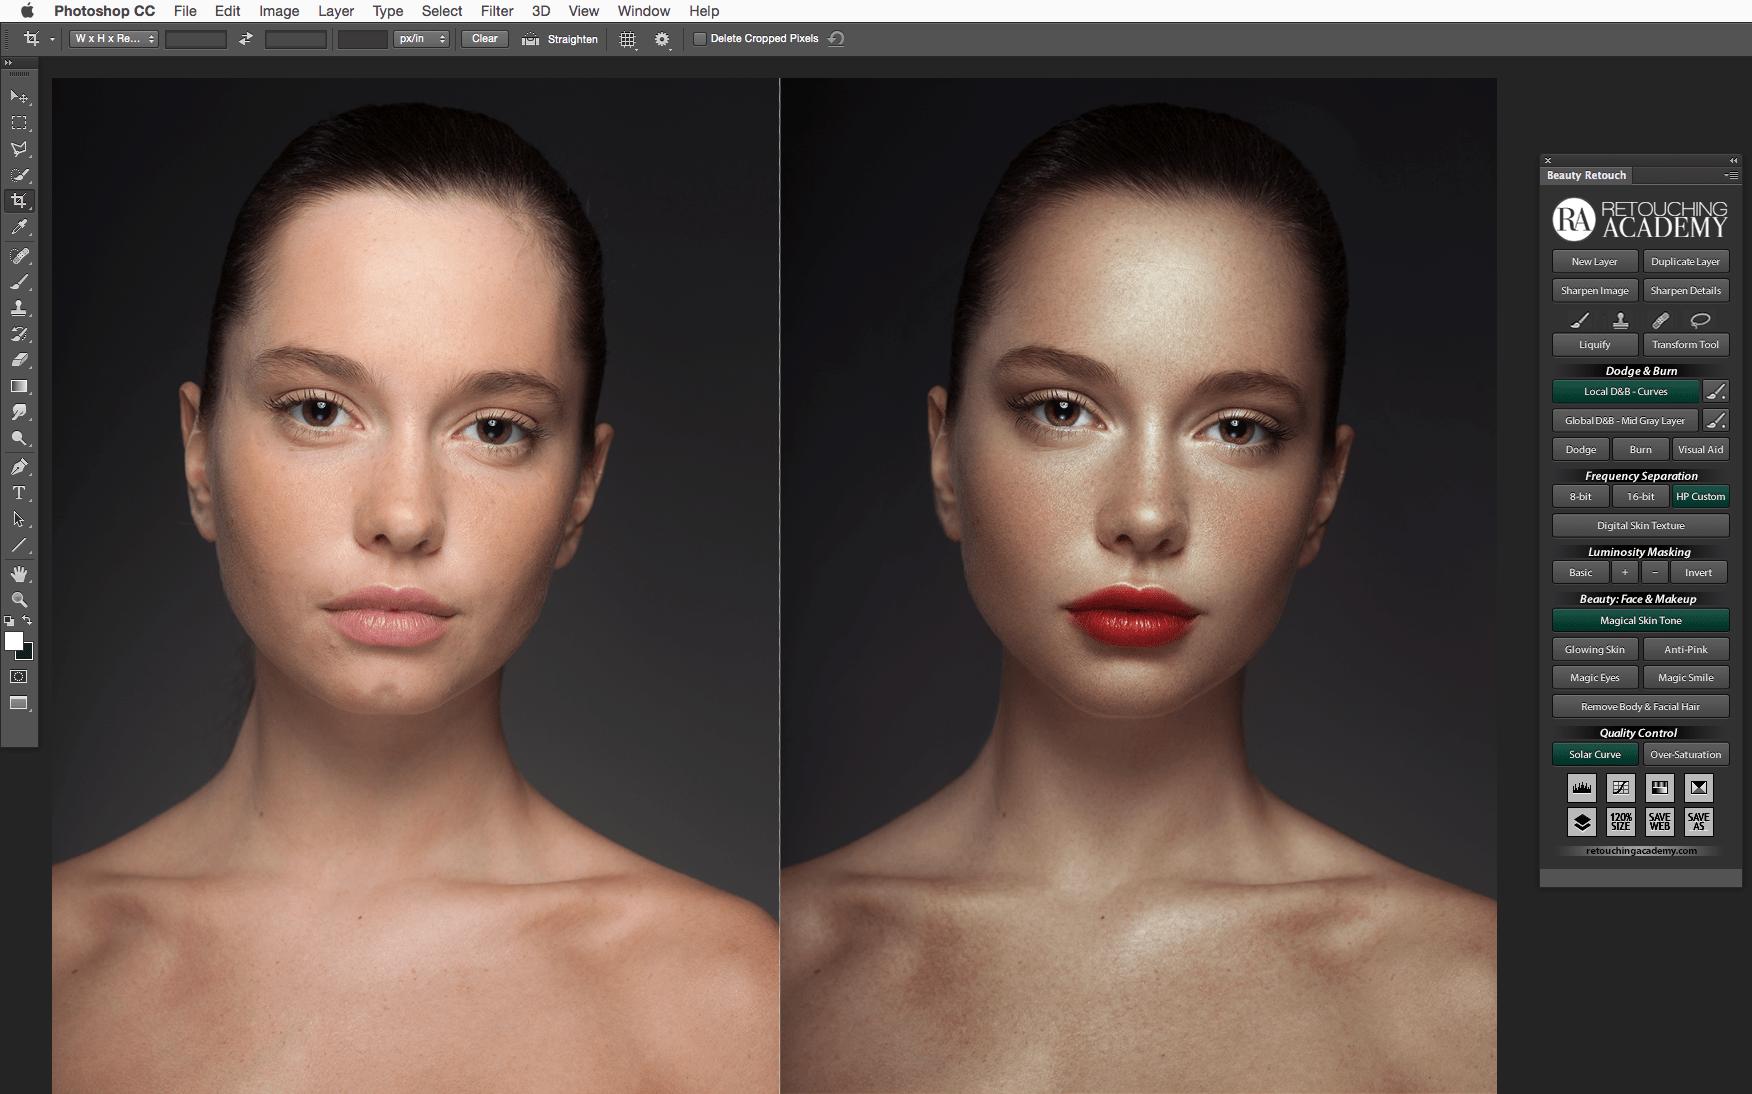
Task: Click the Magical Skin Tone button
Action: 1640,621
